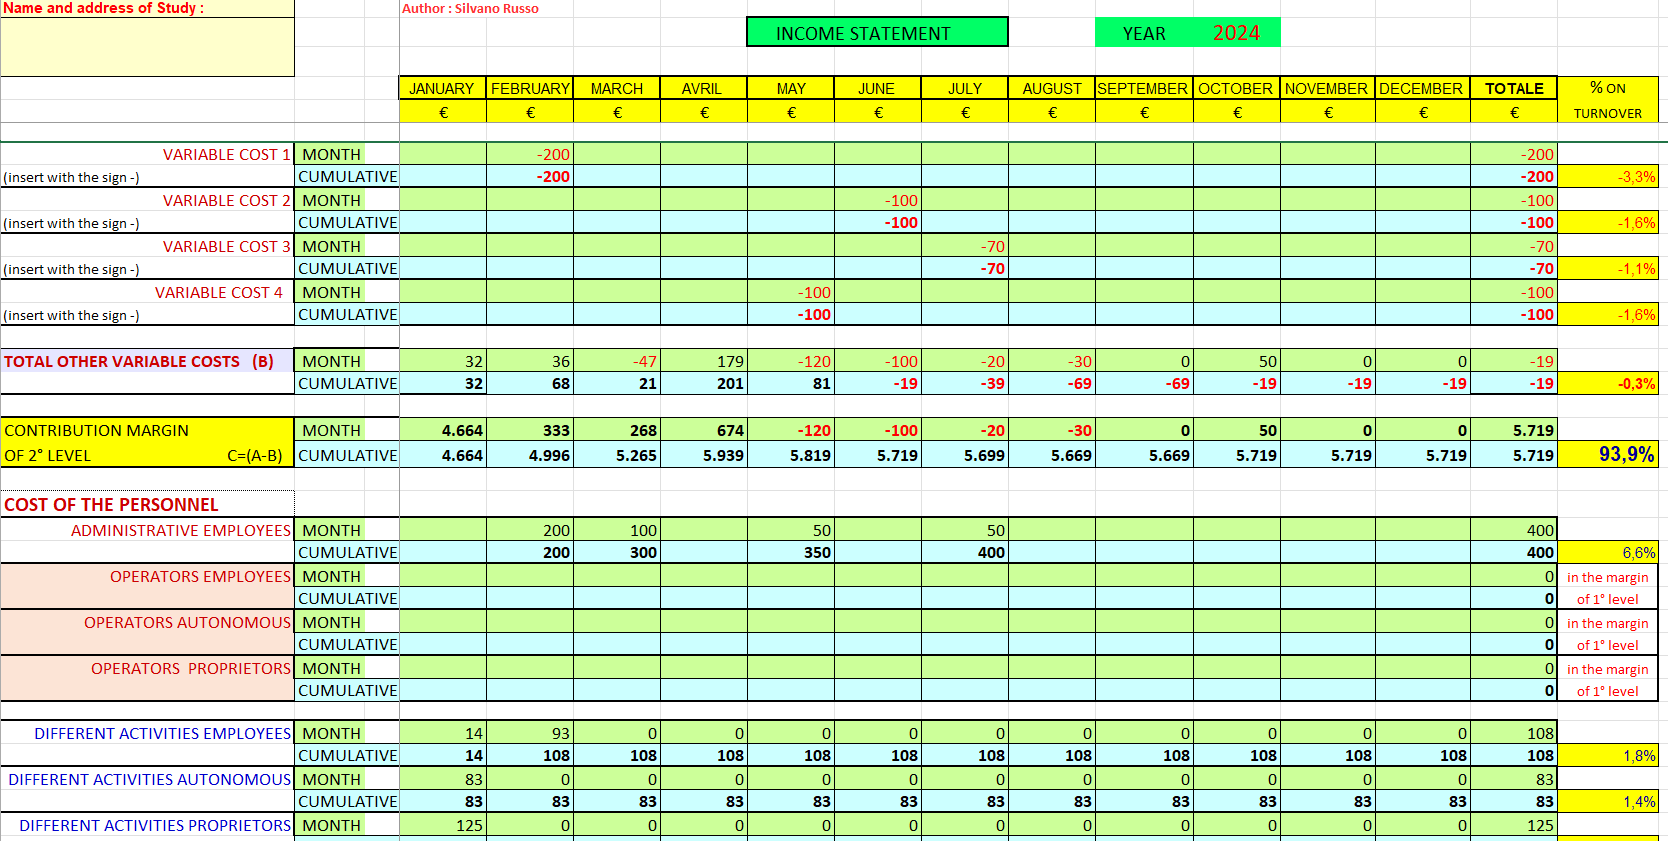Select the MARCH column header

coord(617,88)
